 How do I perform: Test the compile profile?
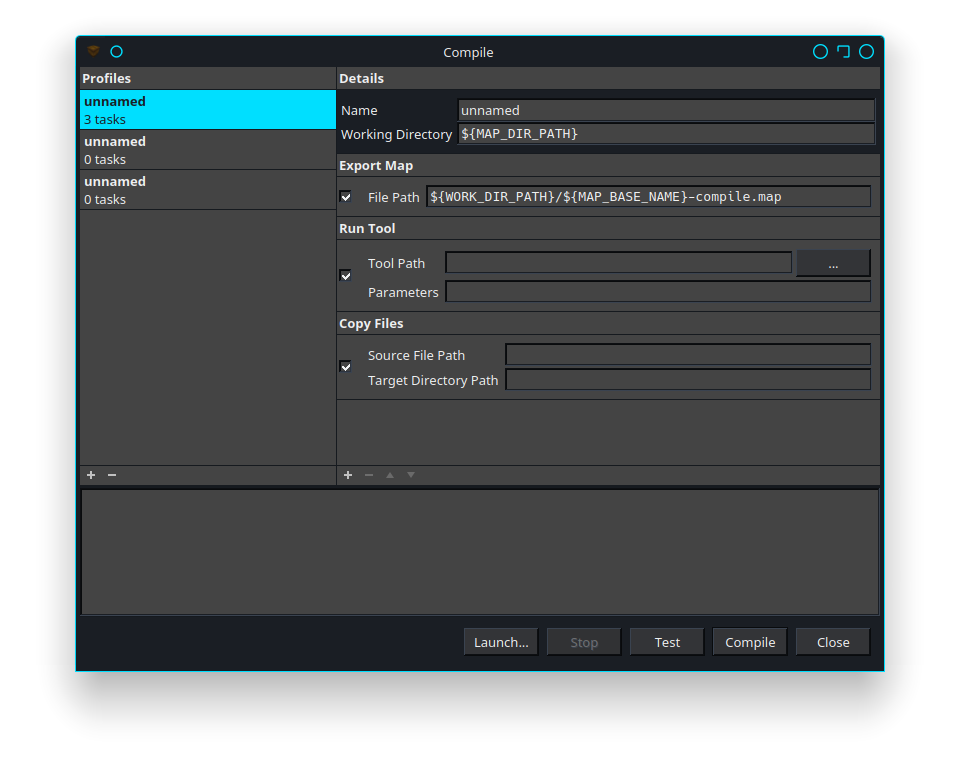[x=666, y=641]
